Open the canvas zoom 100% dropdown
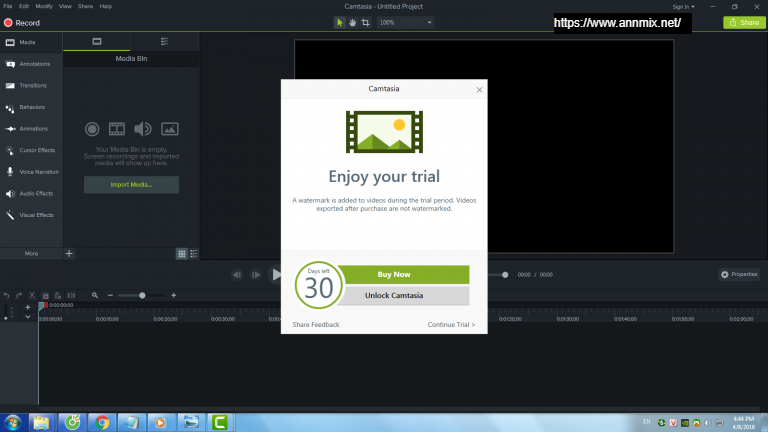This screenshot has width=768, height=432. [x=405, y=23]
